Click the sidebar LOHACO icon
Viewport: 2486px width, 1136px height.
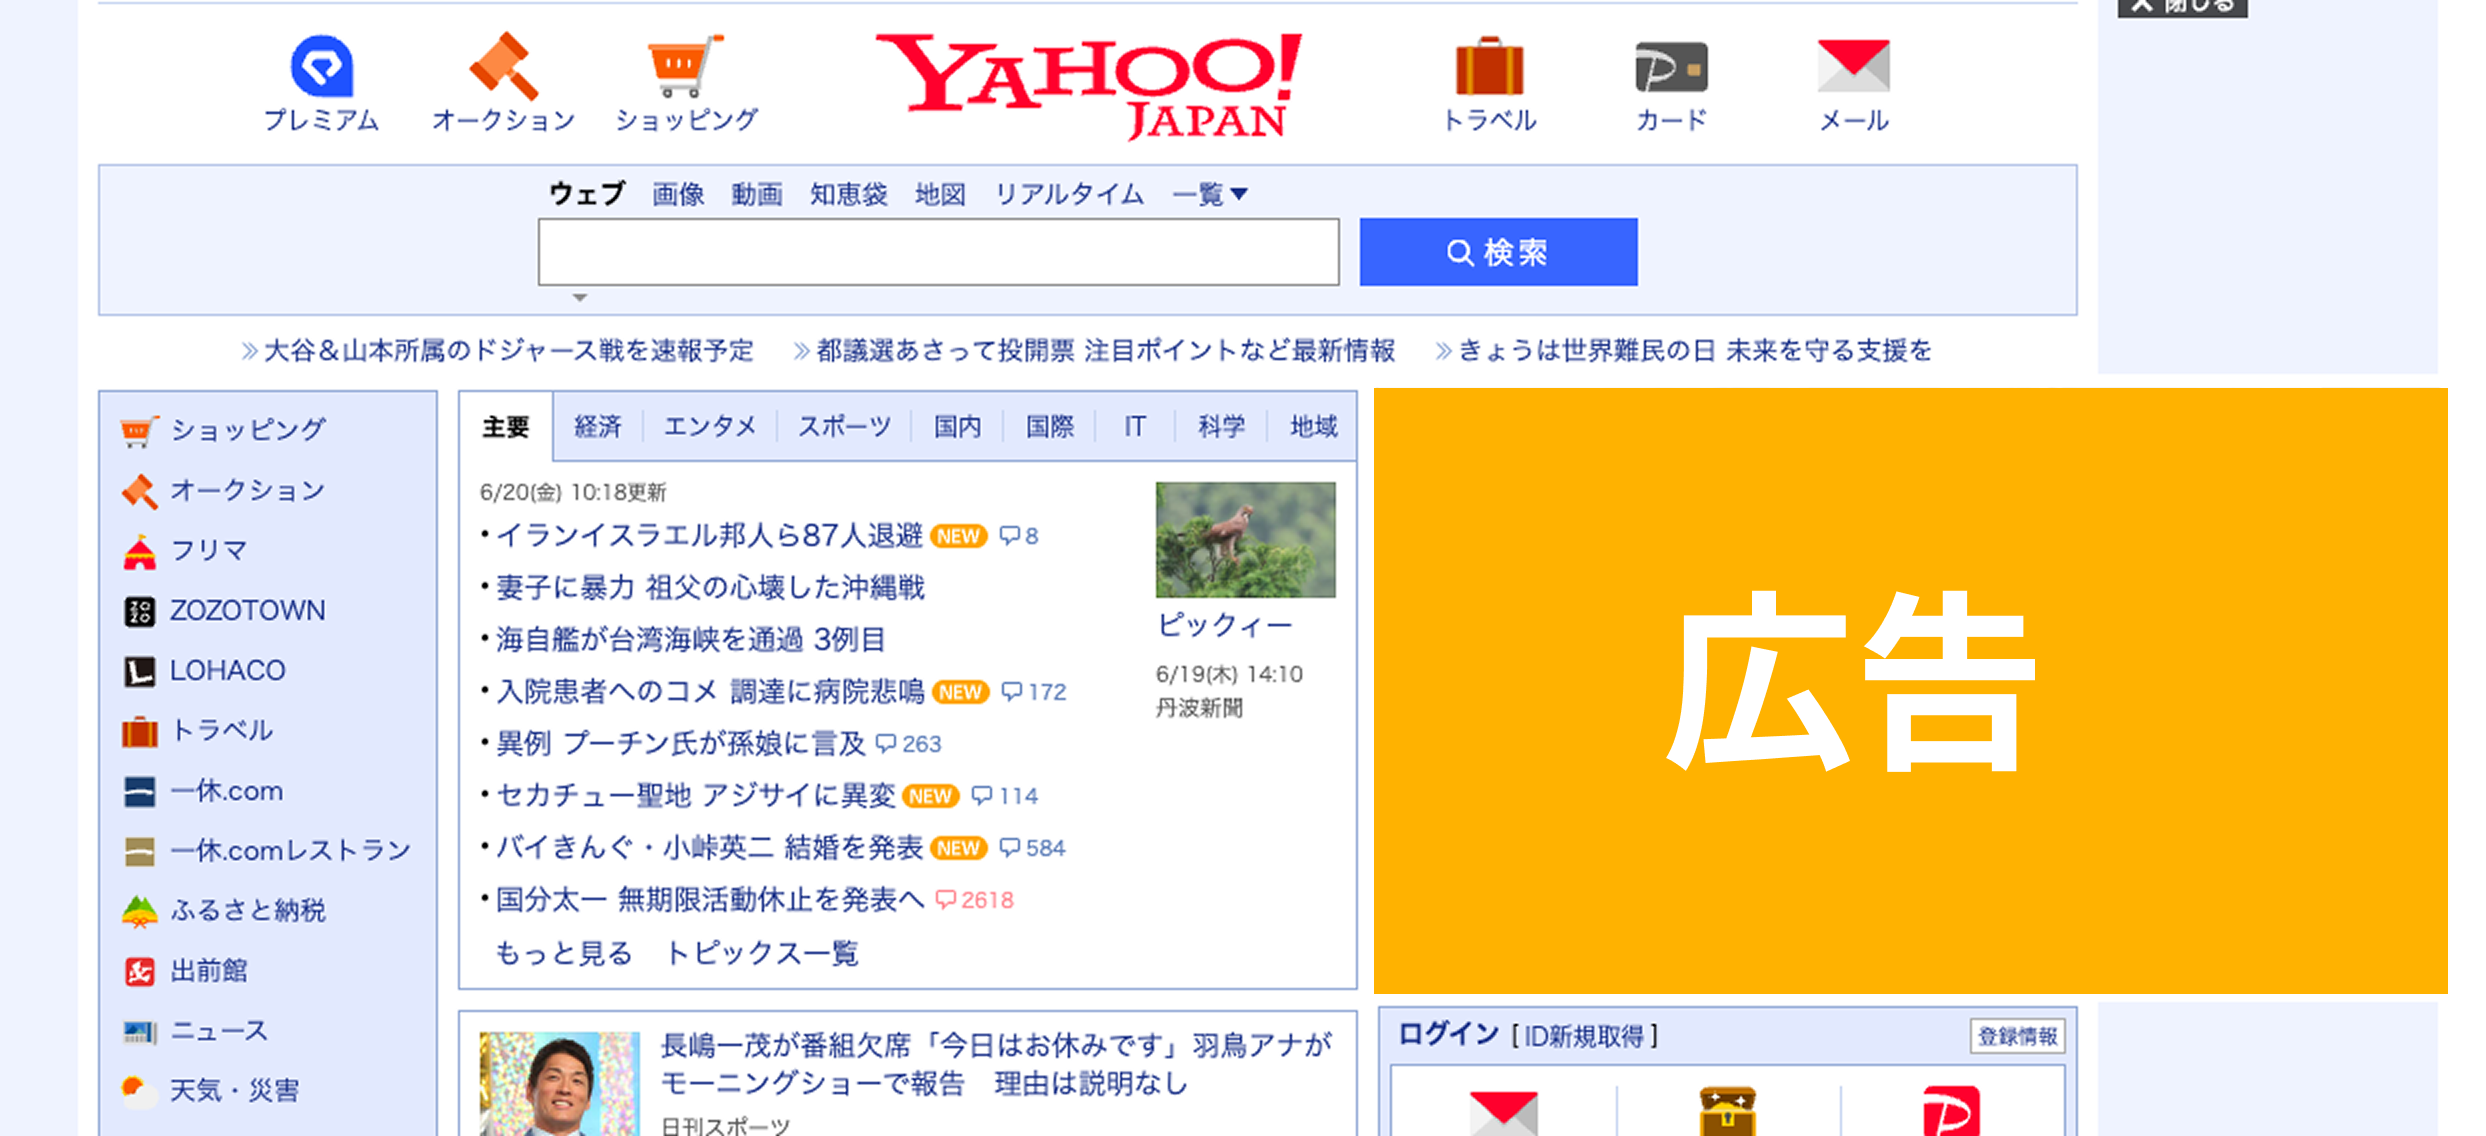click(139, 671)
